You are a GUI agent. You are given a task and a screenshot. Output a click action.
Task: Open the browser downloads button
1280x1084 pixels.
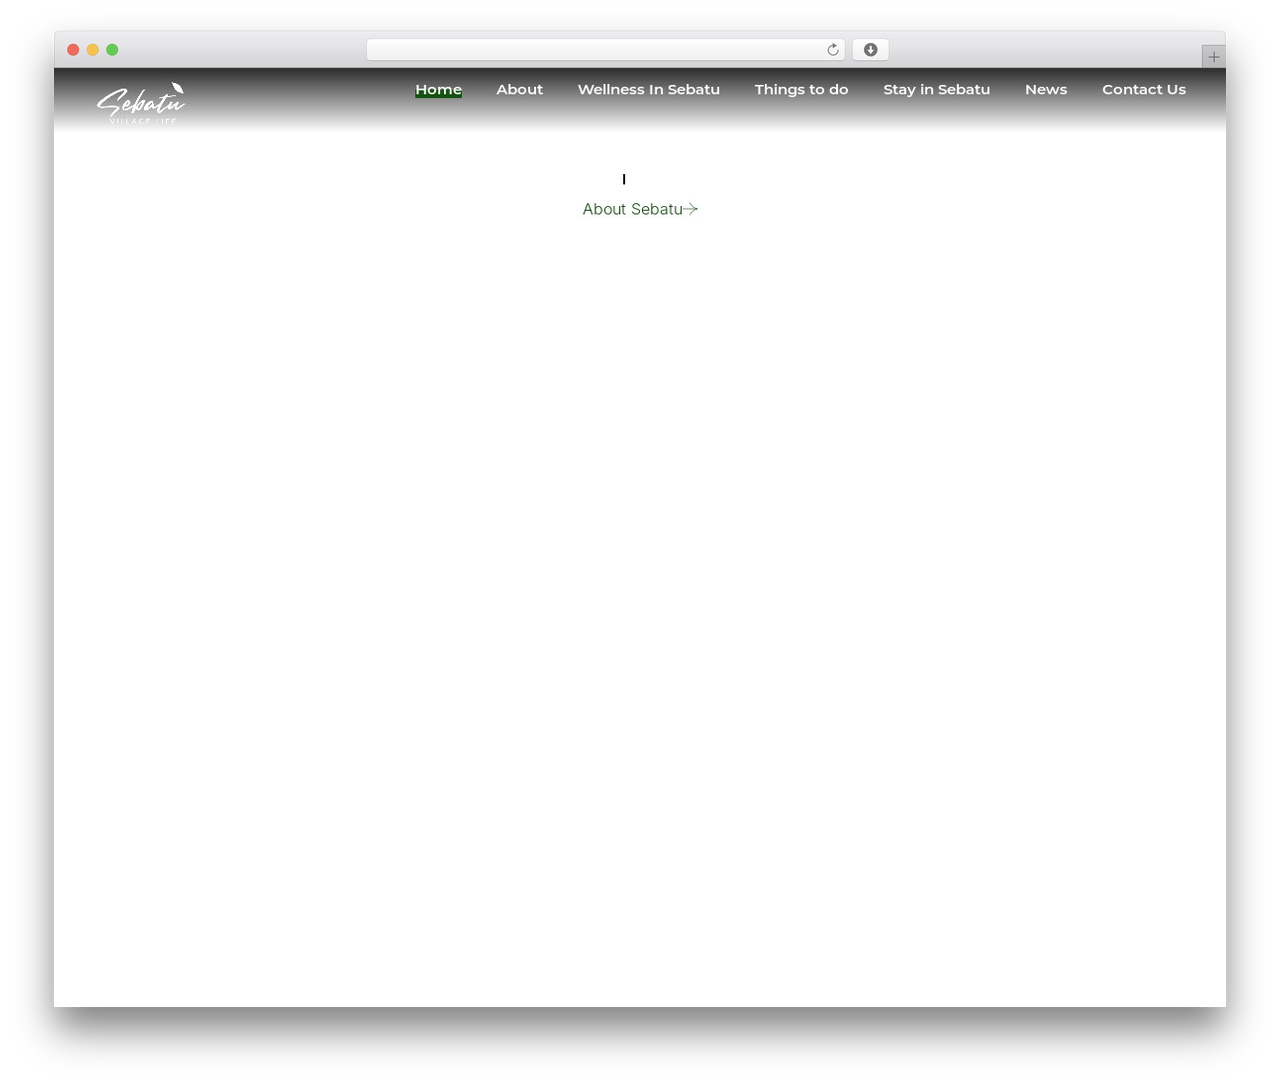click(870, 50)
